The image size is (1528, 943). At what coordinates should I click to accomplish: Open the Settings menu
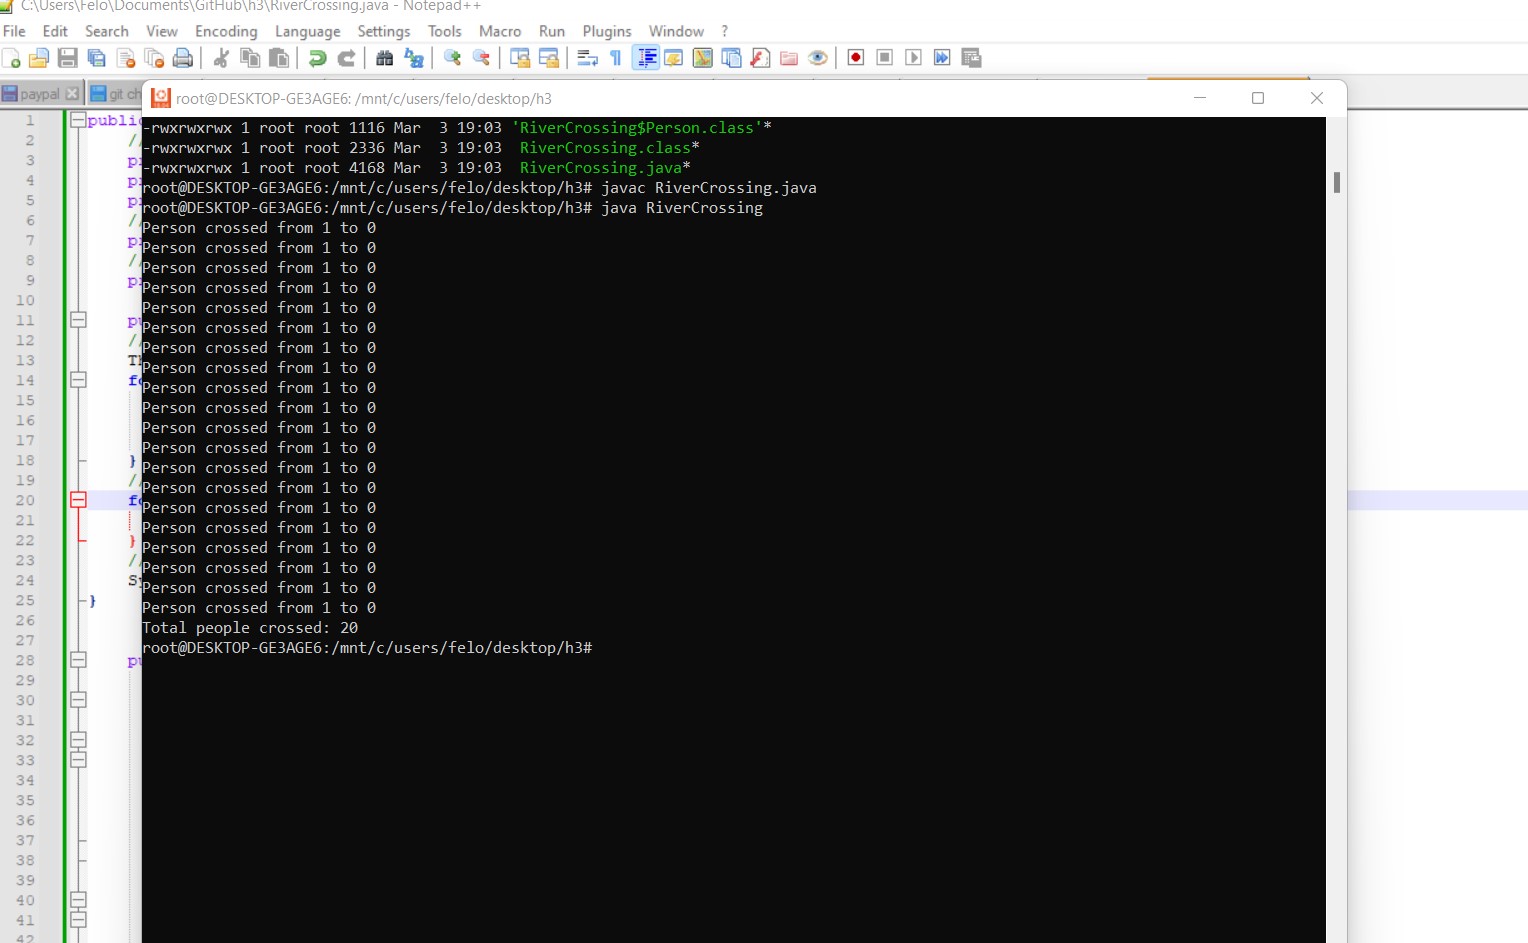[384, 31]
